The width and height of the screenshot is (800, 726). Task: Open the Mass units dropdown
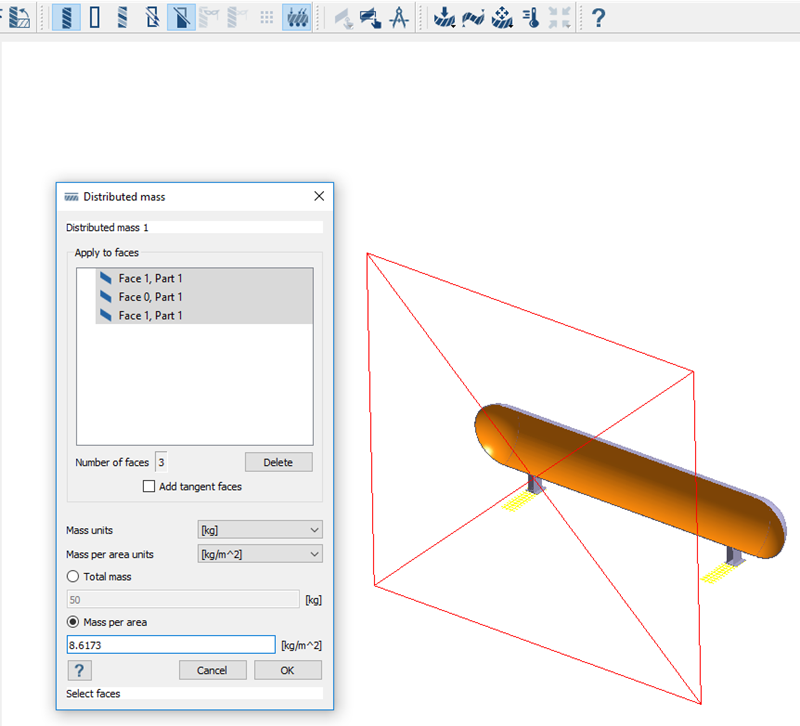260,530
